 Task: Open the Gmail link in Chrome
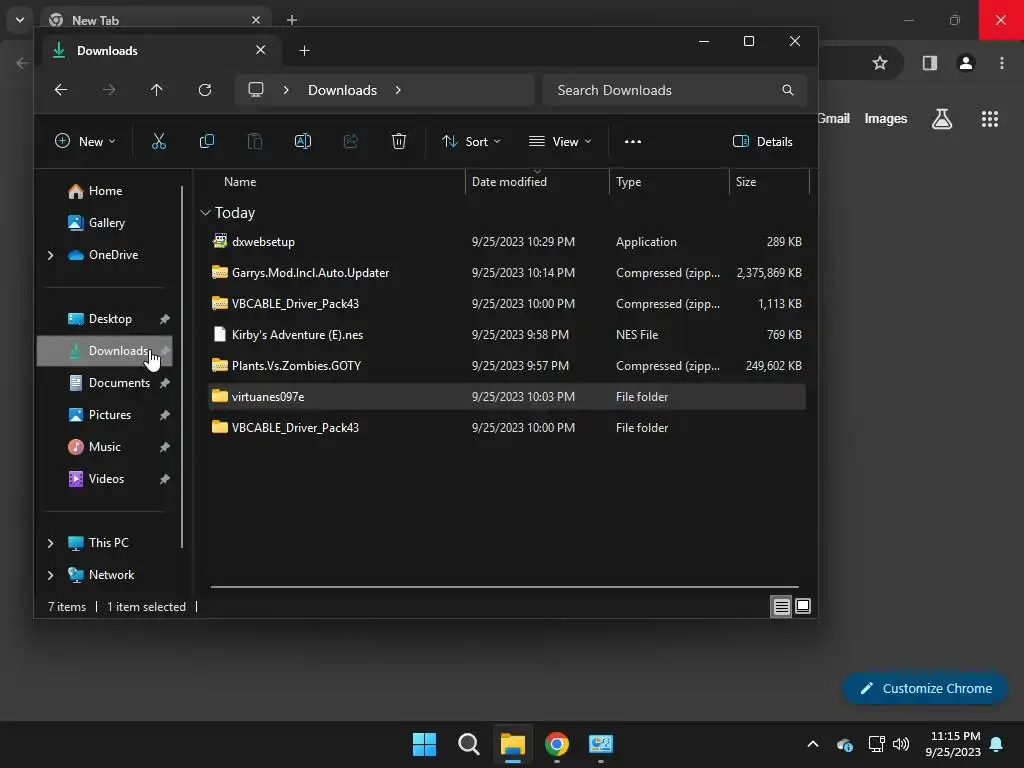[x=834, y=118]
